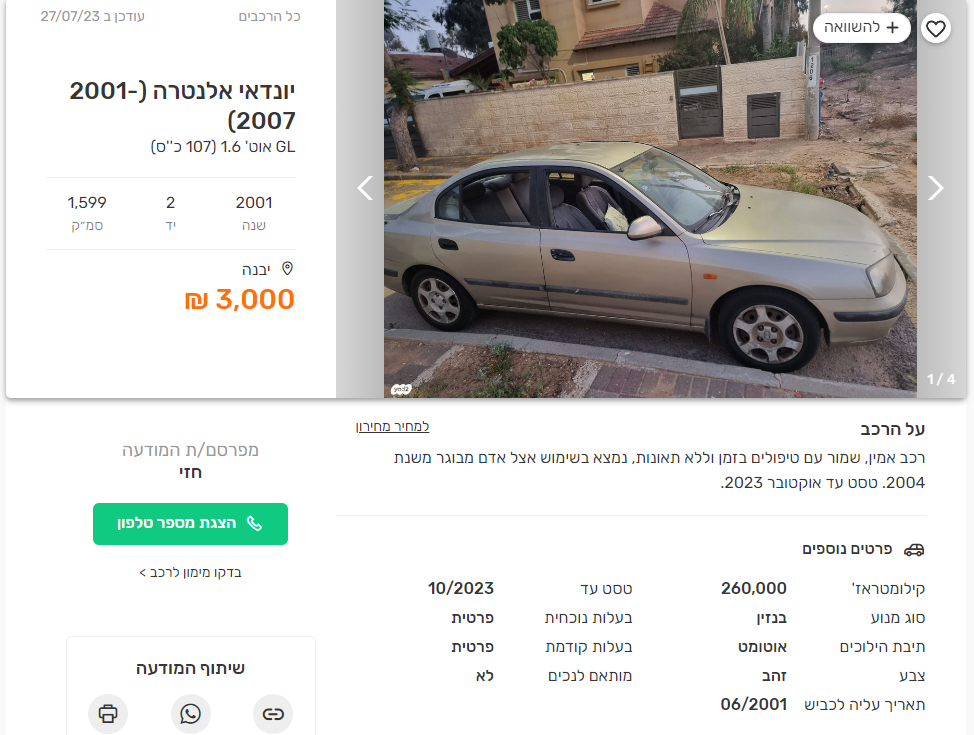Click the phone icon inside the green button
The height and width of the screenshot is (735, 974).
pos(254,524)
